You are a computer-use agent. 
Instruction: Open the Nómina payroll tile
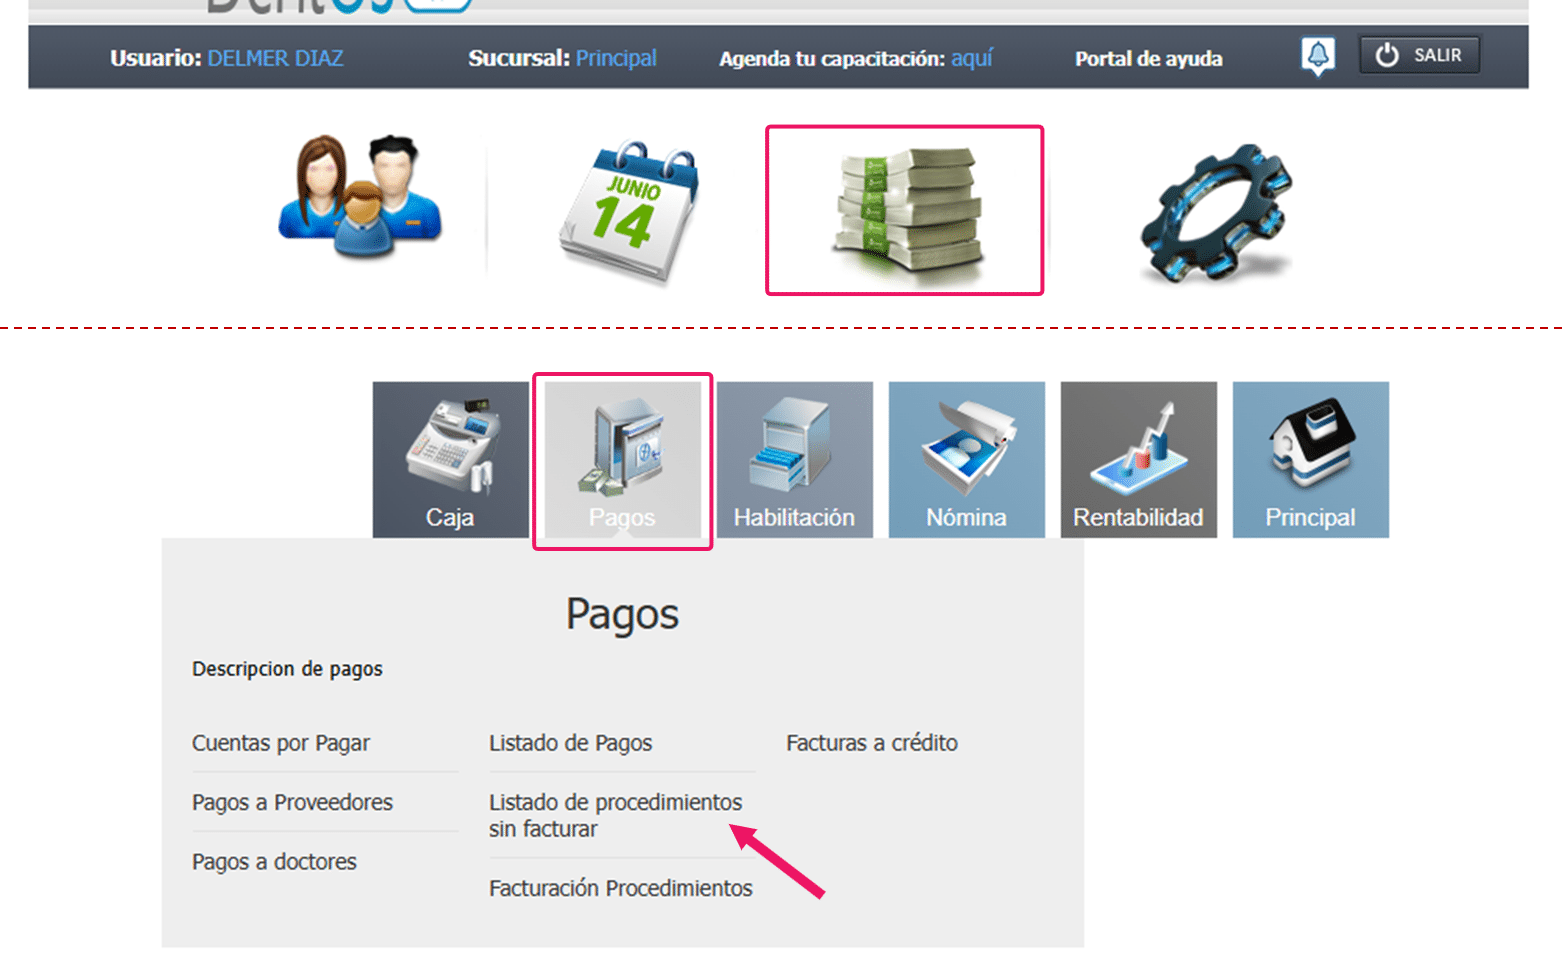[967, 460]
